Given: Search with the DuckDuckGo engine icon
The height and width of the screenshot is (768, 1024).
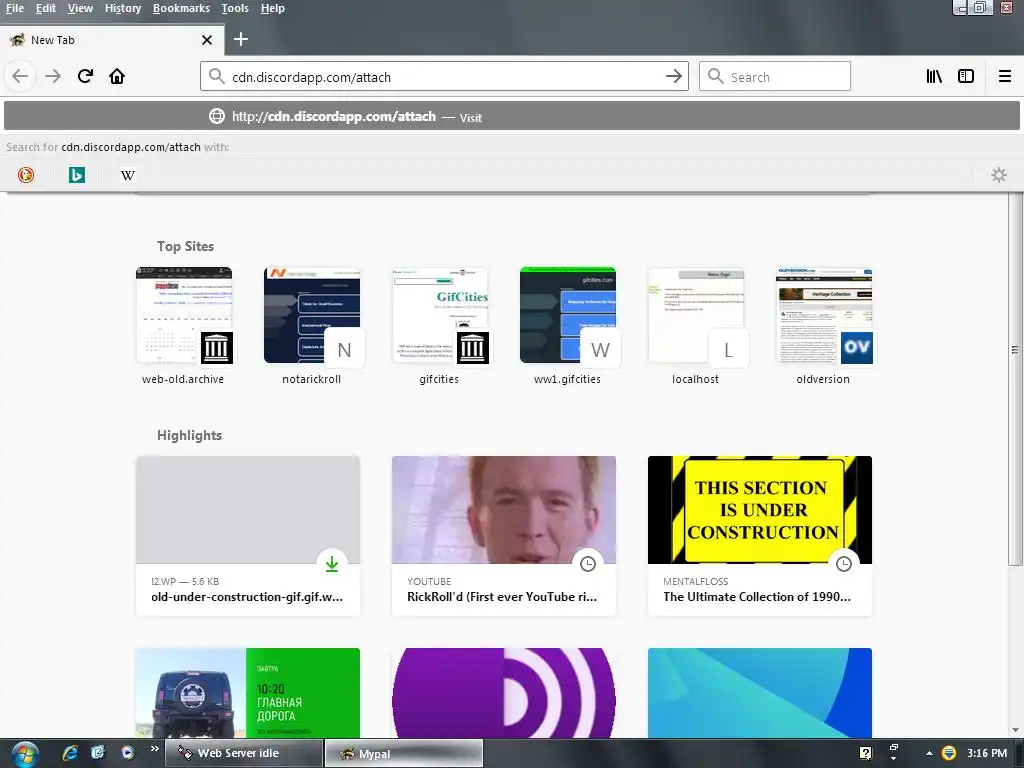Looking at the screenshot, I should tap(26, 175).
